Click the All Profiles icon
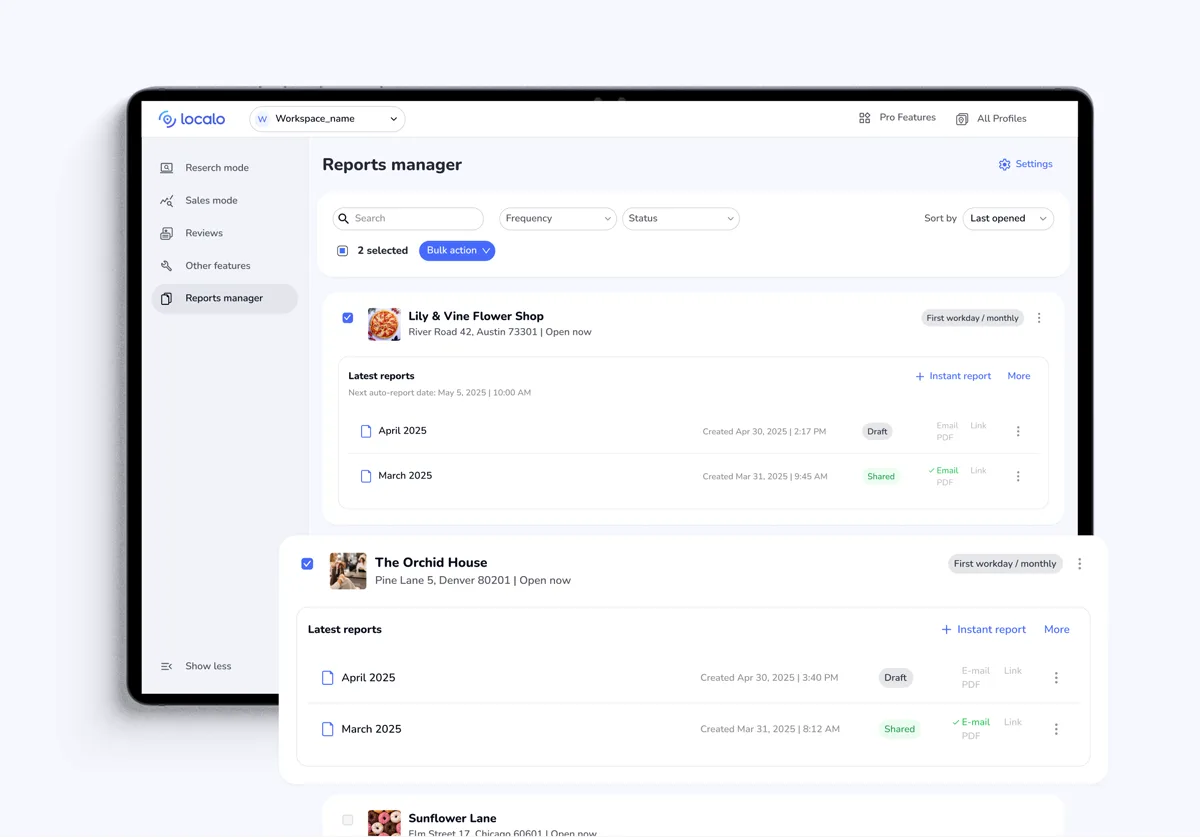The width and height of the screenshot is (1200, 837). (962, 119)
